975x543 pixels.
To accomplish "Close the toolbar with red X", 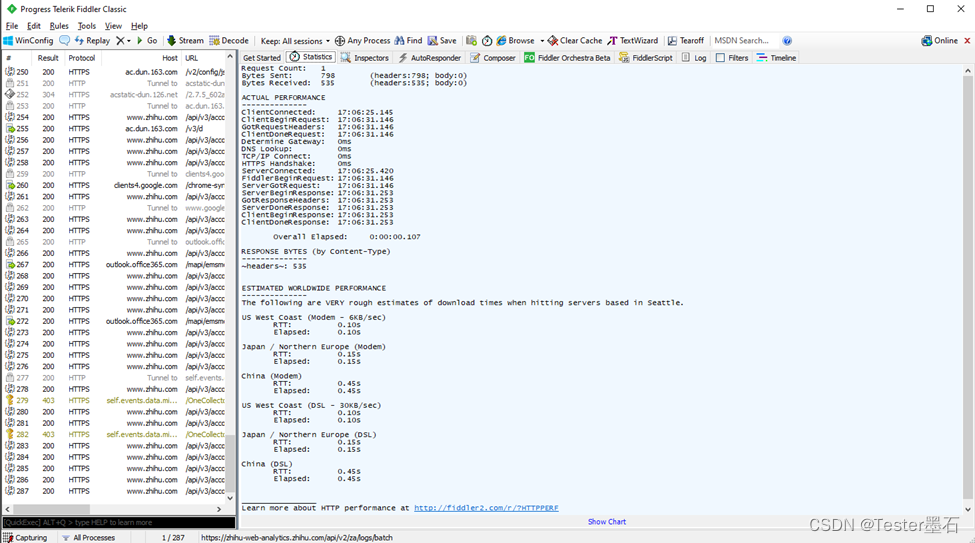I will coord(967,40).
